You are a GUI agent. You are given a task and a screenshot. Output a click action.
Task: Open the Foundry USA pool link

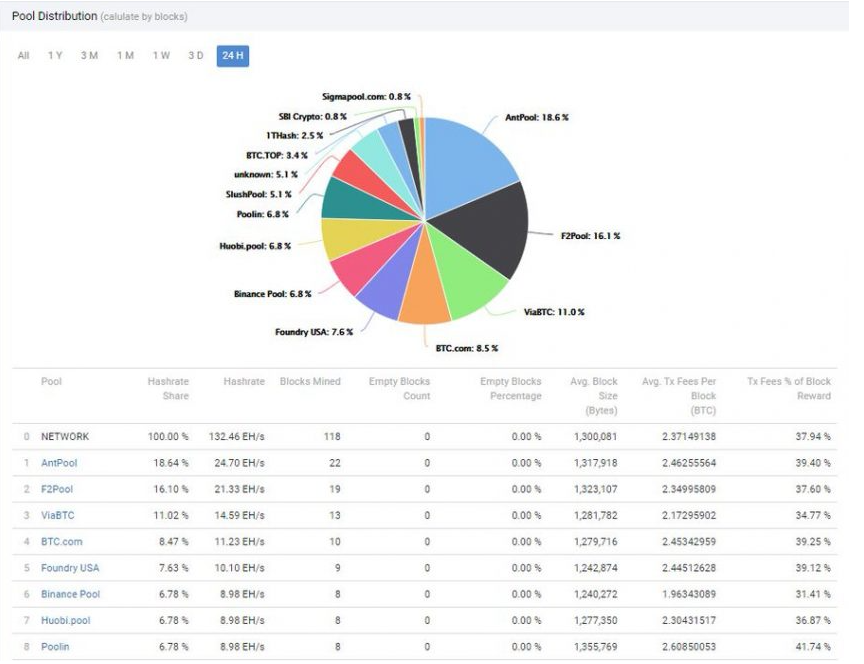70,568
